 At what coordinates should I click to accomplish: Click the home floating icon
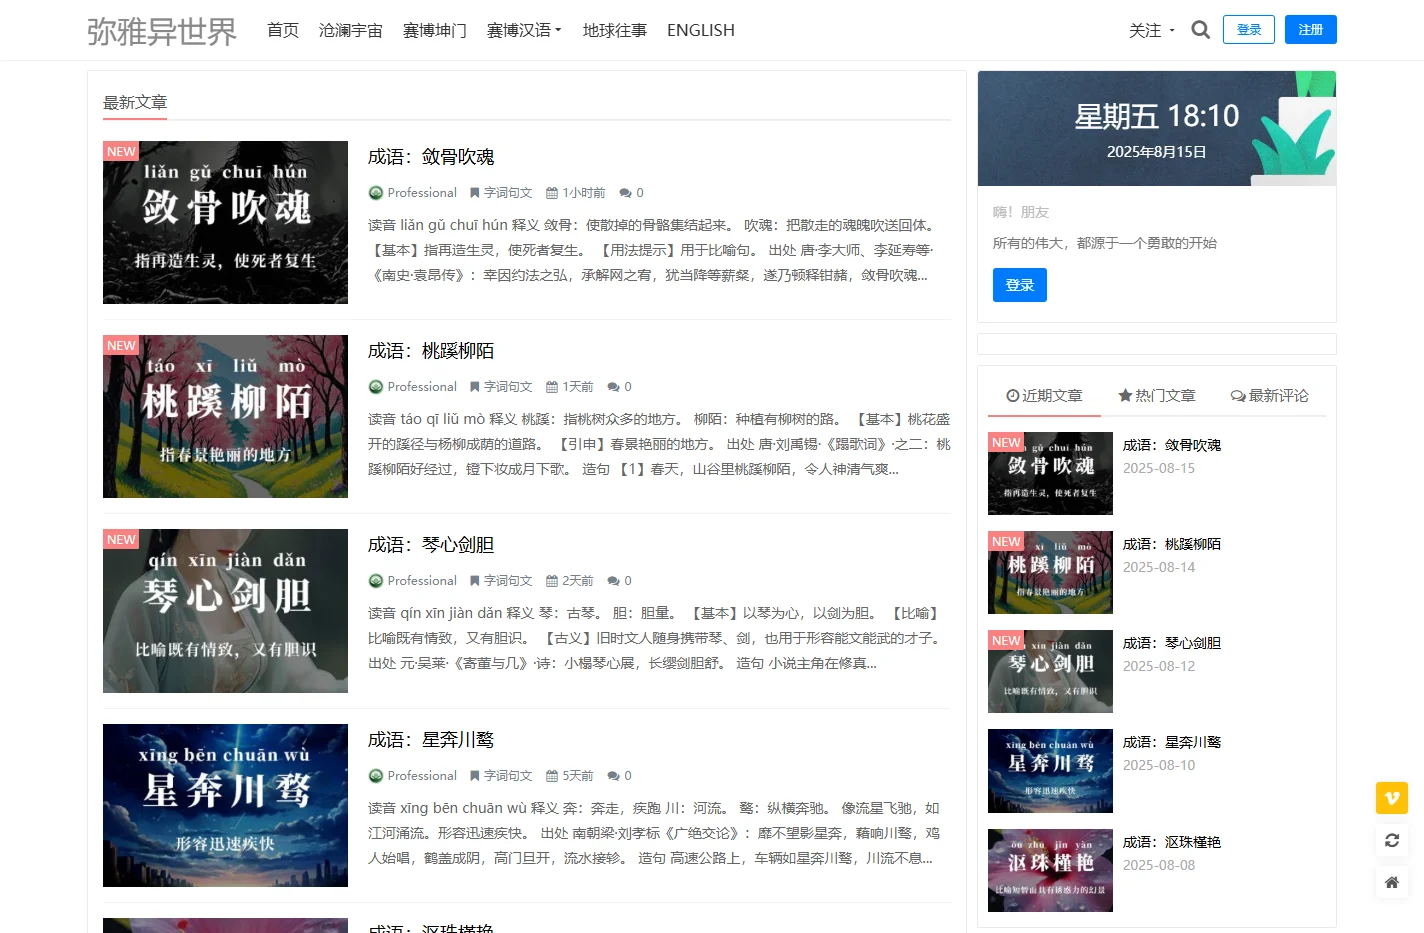(1392, 882)
